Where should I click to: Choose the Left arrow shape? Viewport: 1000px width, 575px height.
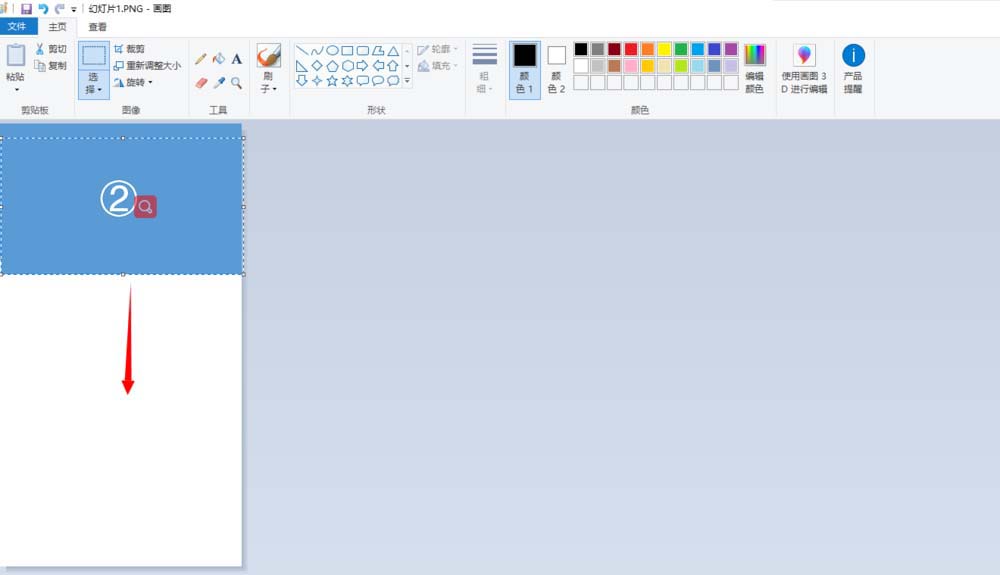(378, 66)
